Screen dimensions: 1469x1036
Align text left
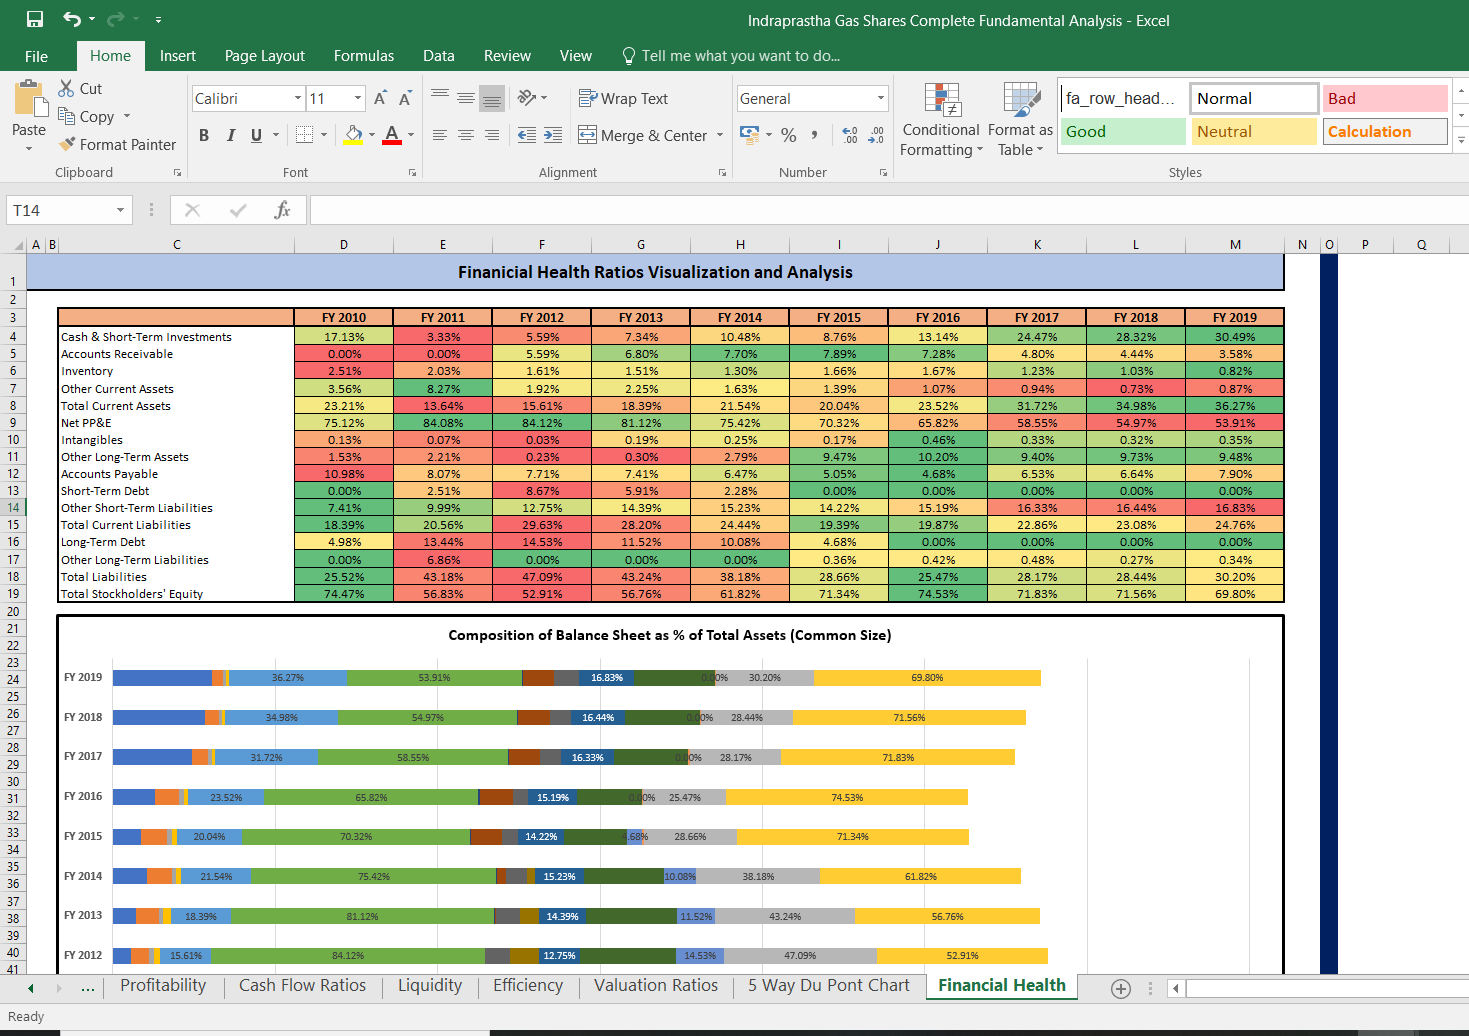pos(440,135)
